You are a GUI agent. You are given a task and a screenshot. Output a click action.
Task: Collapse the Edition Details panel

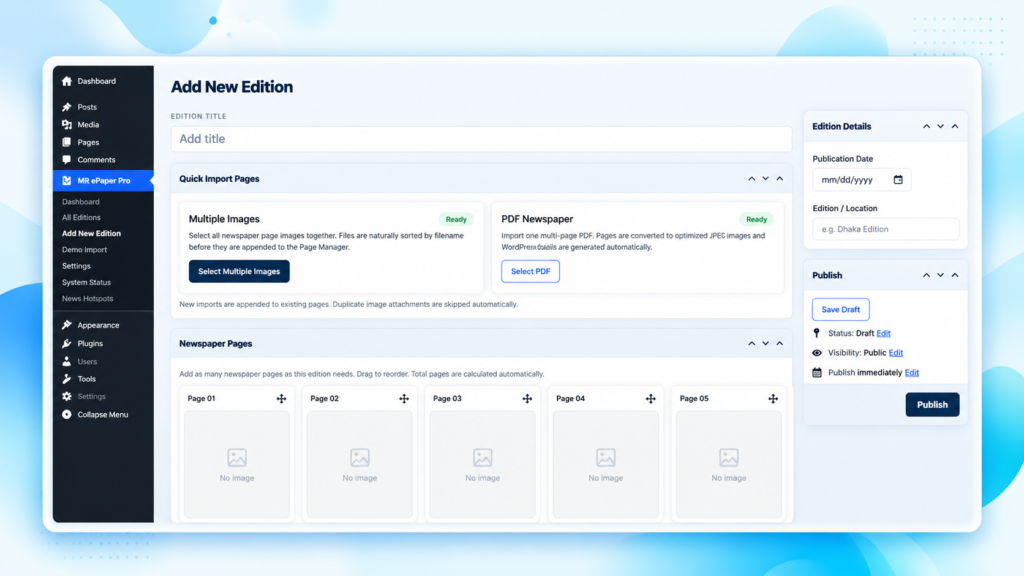(955, 127)
